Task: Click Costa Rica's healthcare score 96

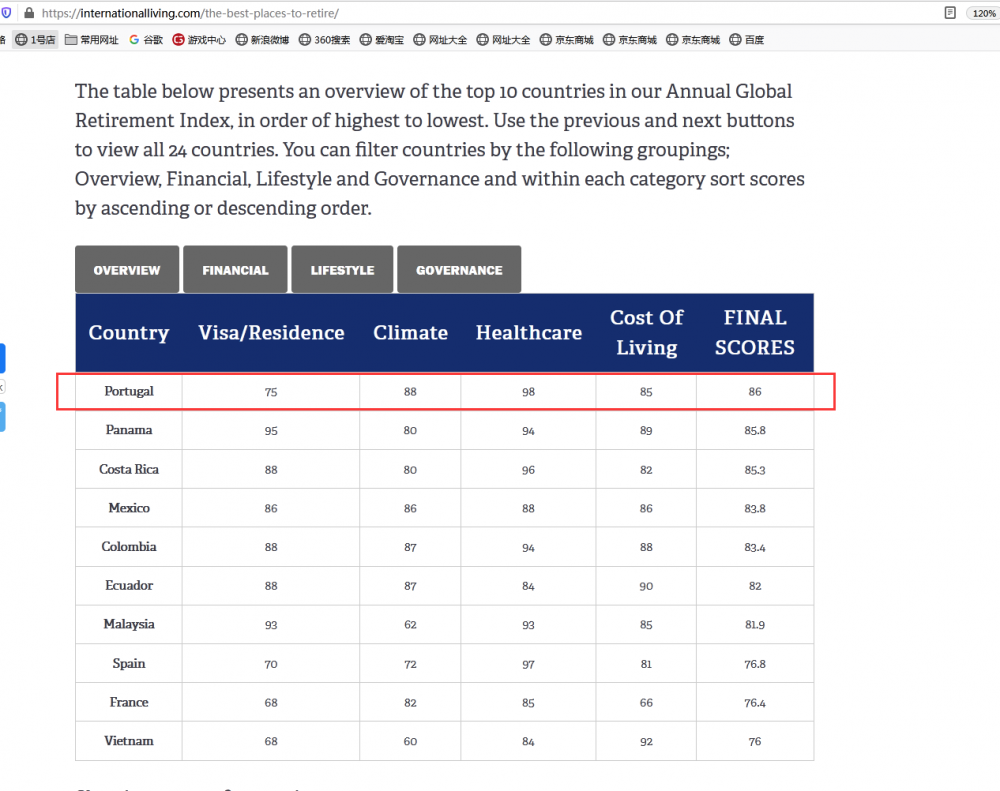Action: click(528, 470)
